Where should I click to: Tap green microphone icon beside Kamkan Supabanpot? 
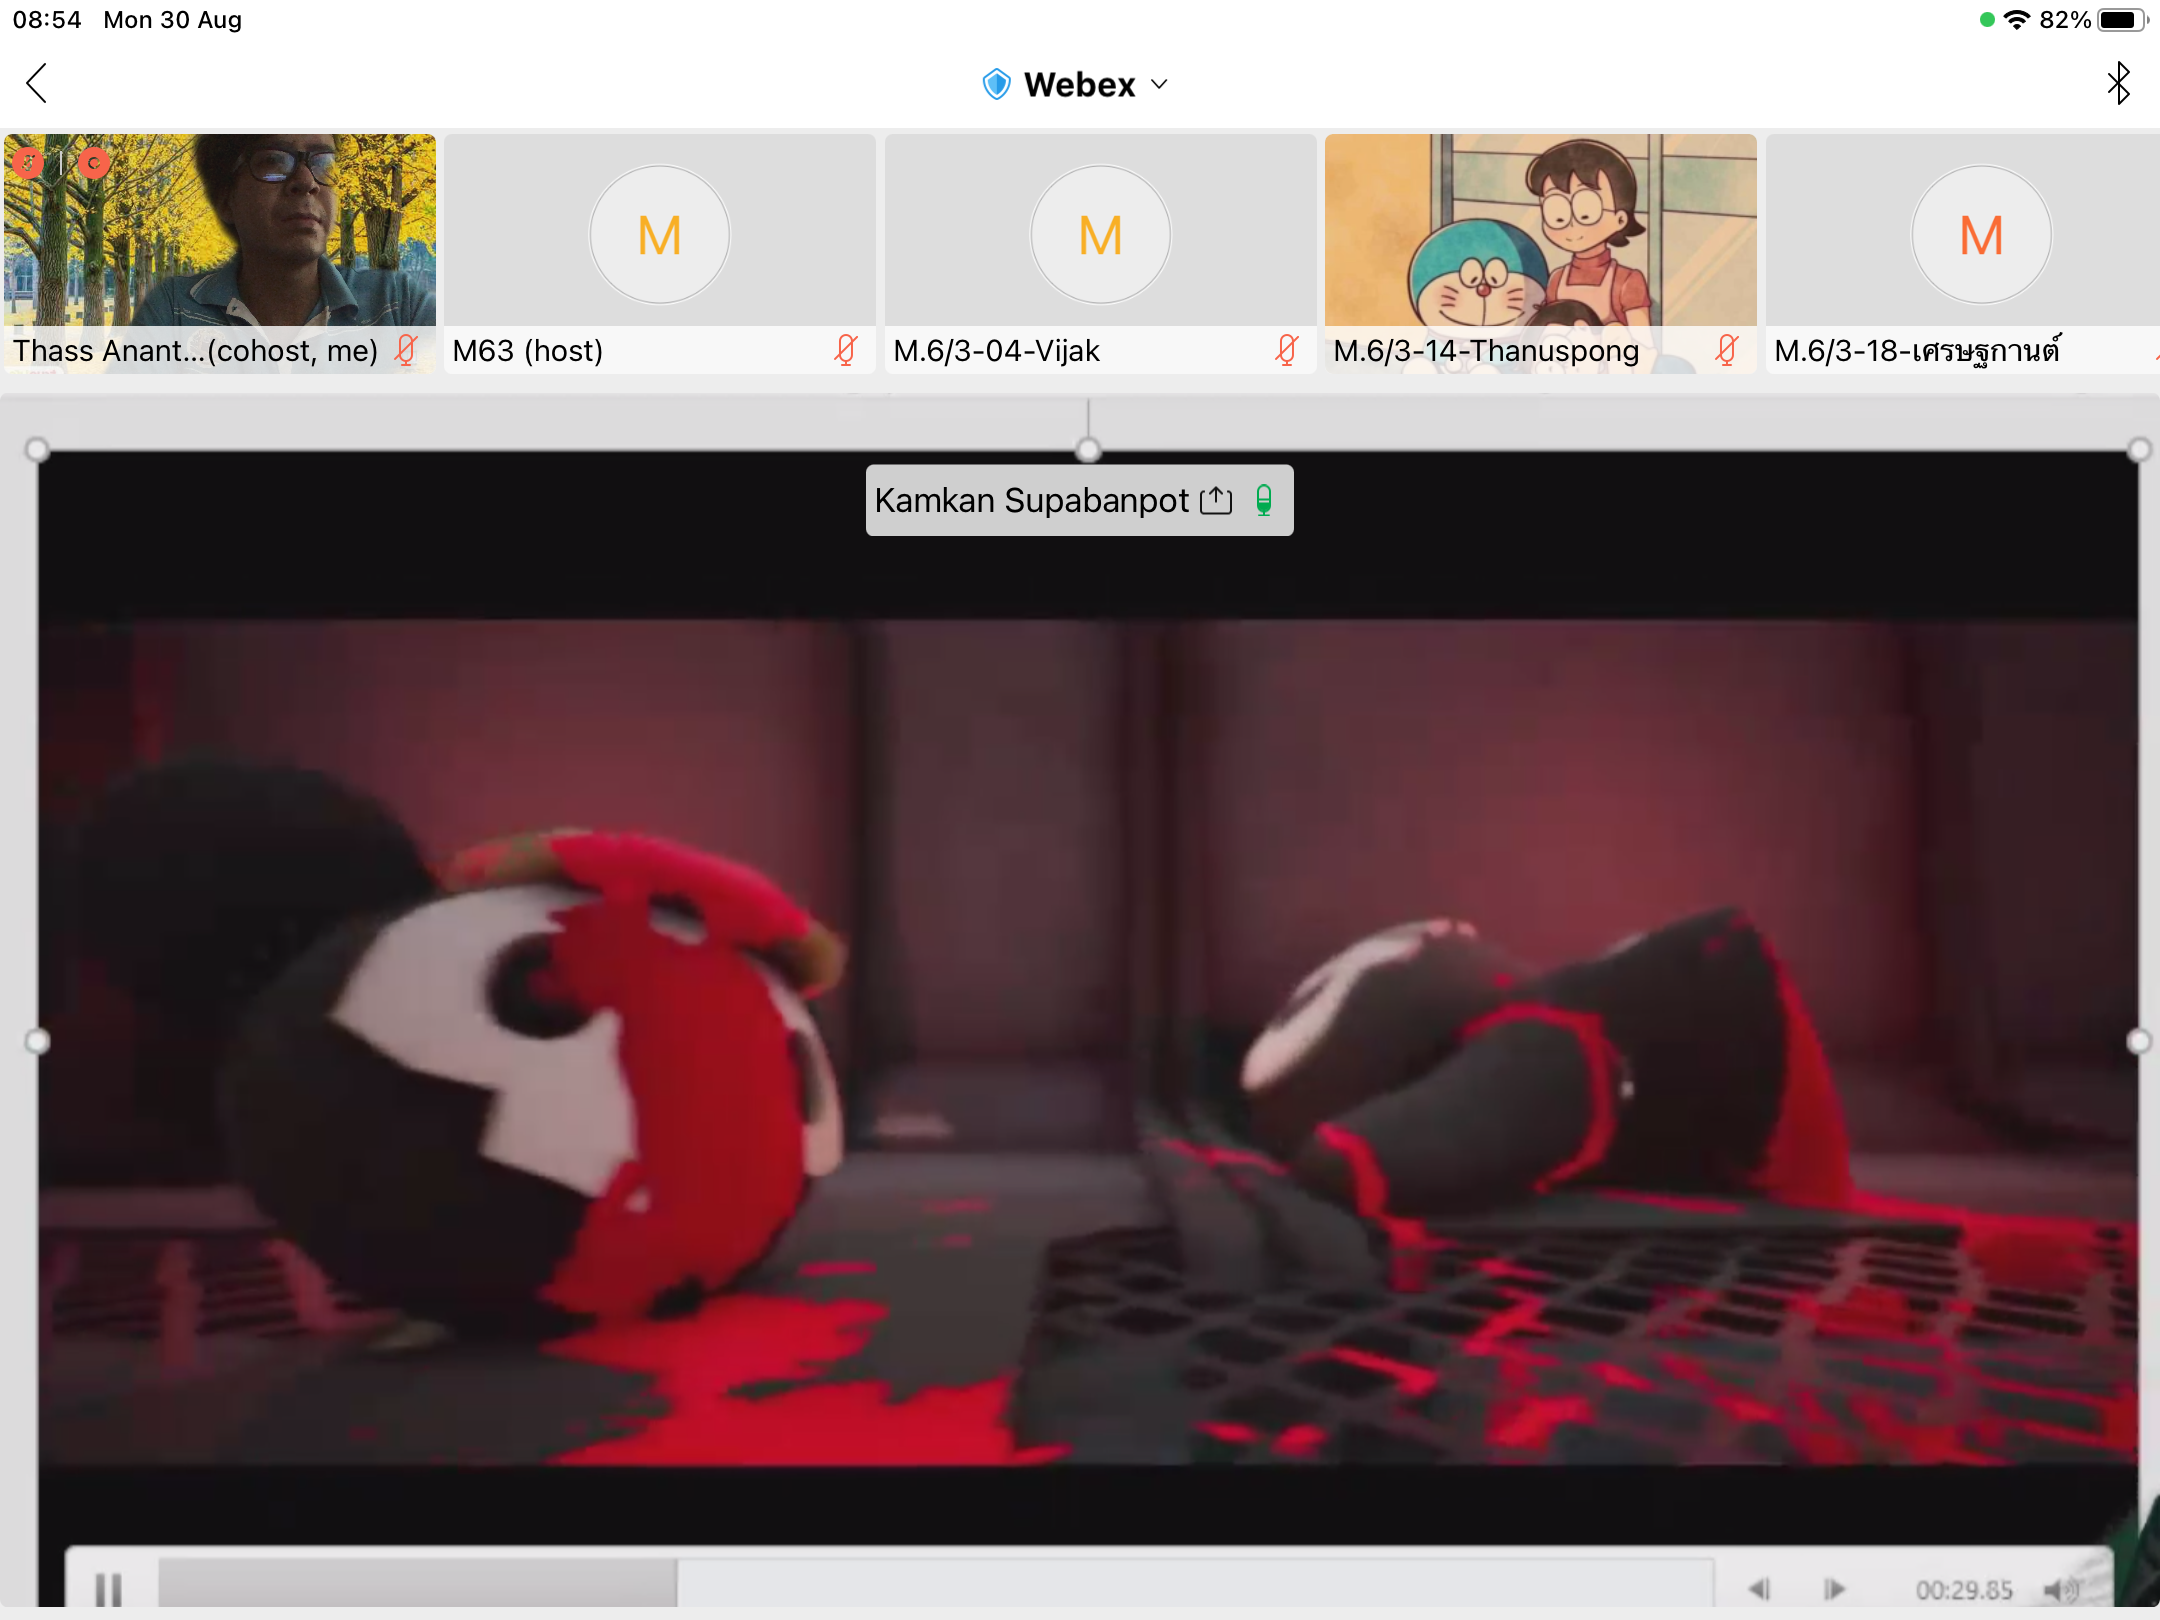[1264, 500]
